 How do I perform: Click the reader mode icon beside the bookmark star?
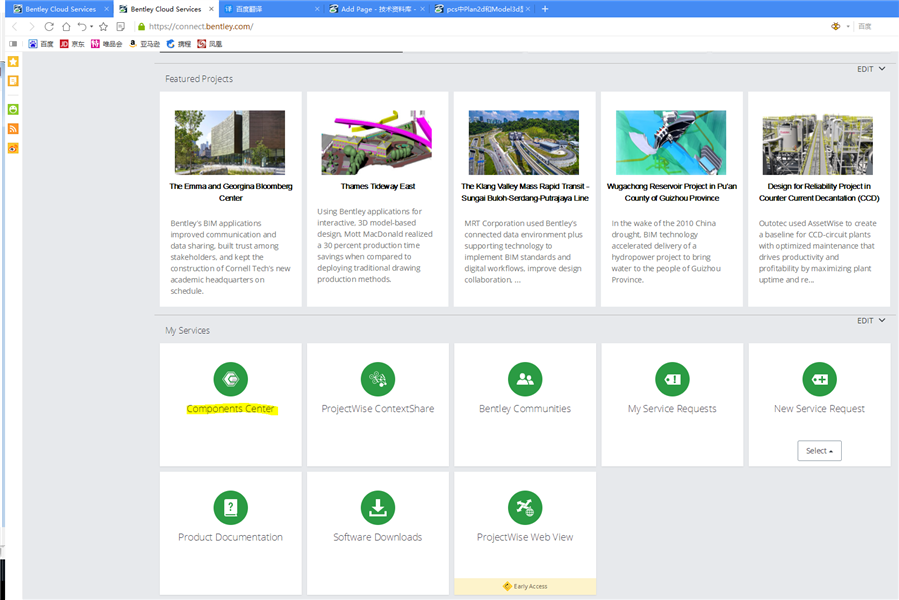tap(120, 26)
